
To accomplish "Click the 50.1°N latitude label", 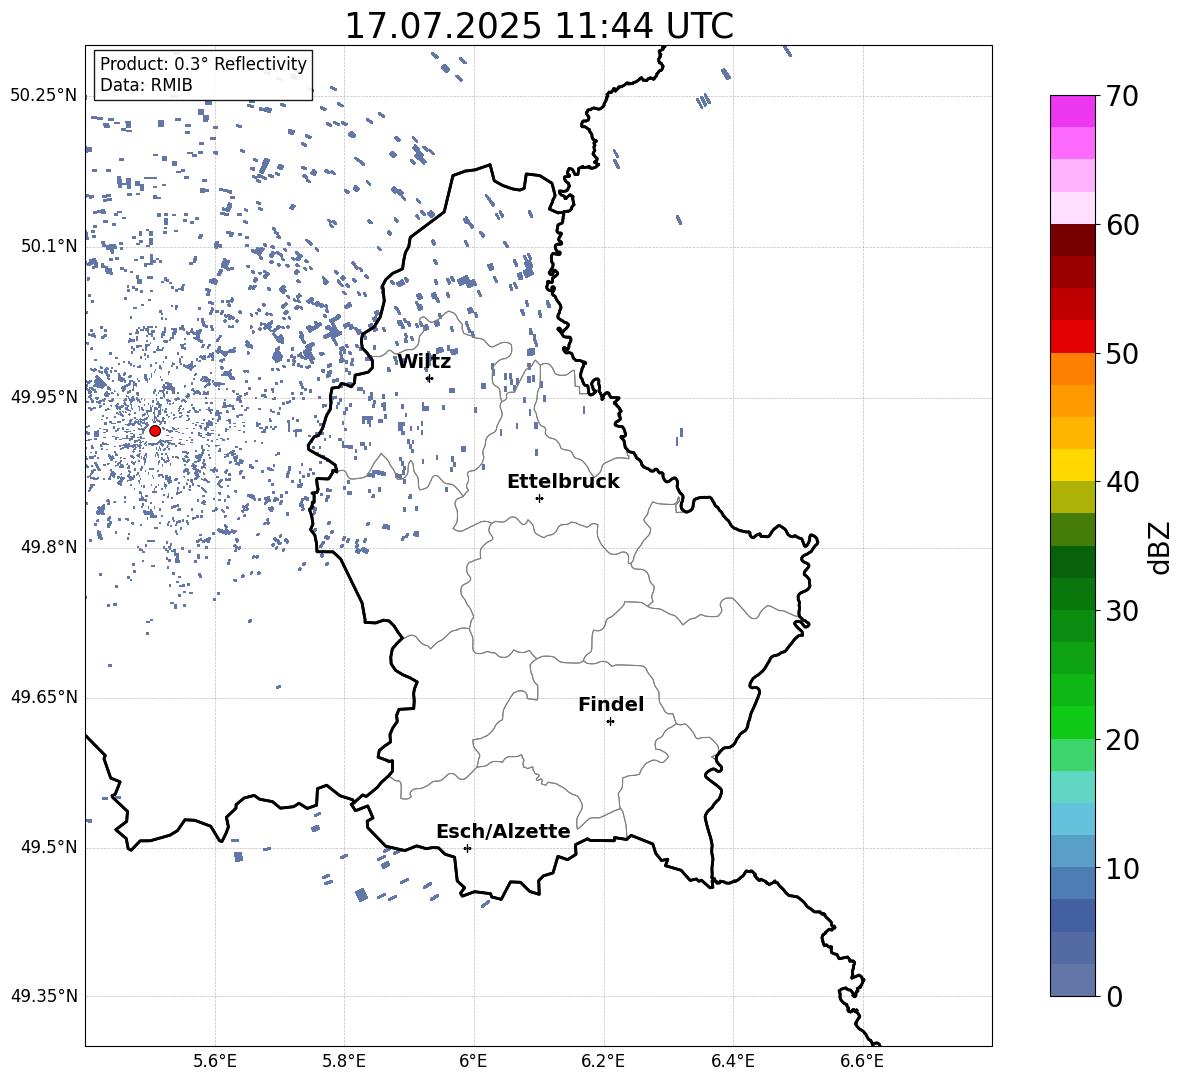I will pos(49,247).
